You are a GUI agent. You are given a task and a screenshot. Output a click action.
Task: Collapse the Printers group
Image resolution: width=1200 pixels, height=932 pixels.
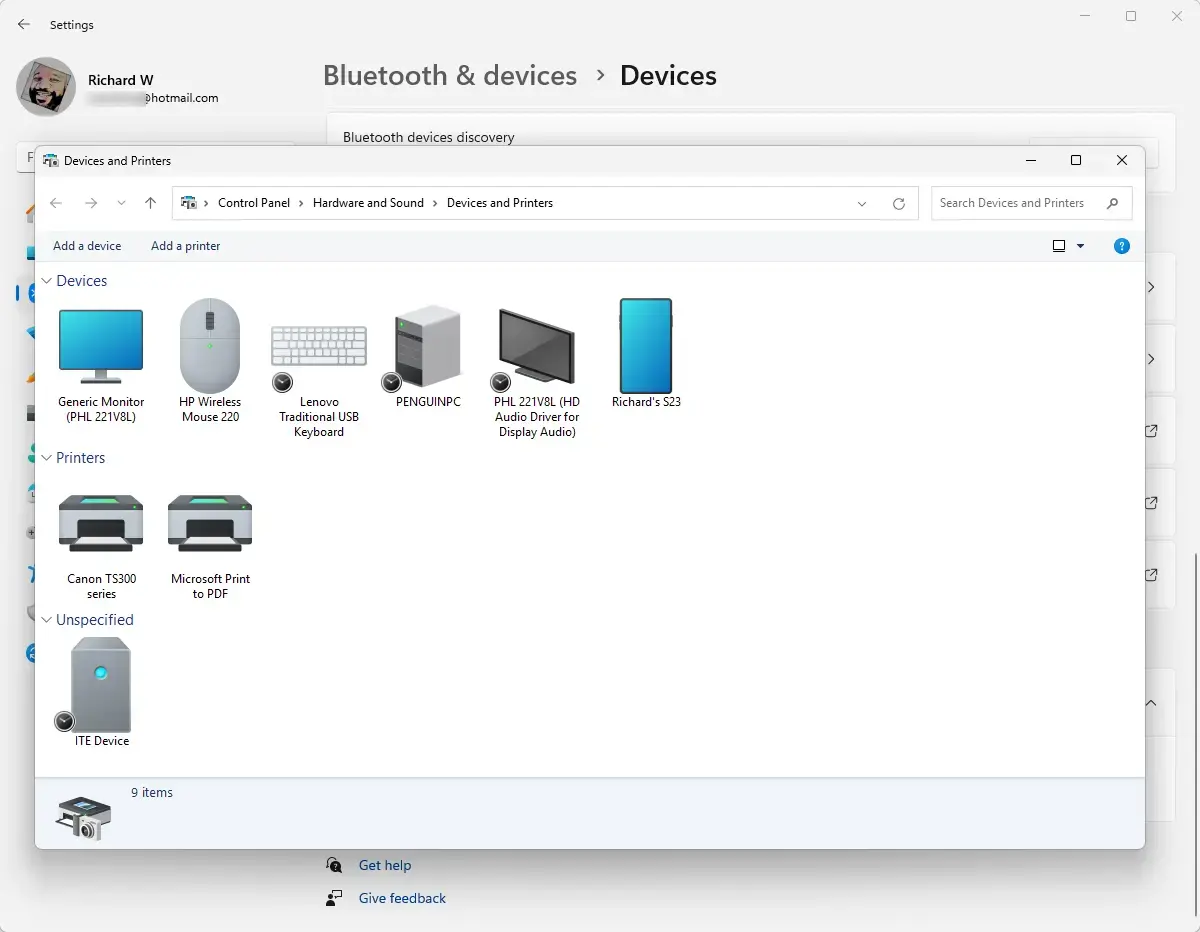47,458
